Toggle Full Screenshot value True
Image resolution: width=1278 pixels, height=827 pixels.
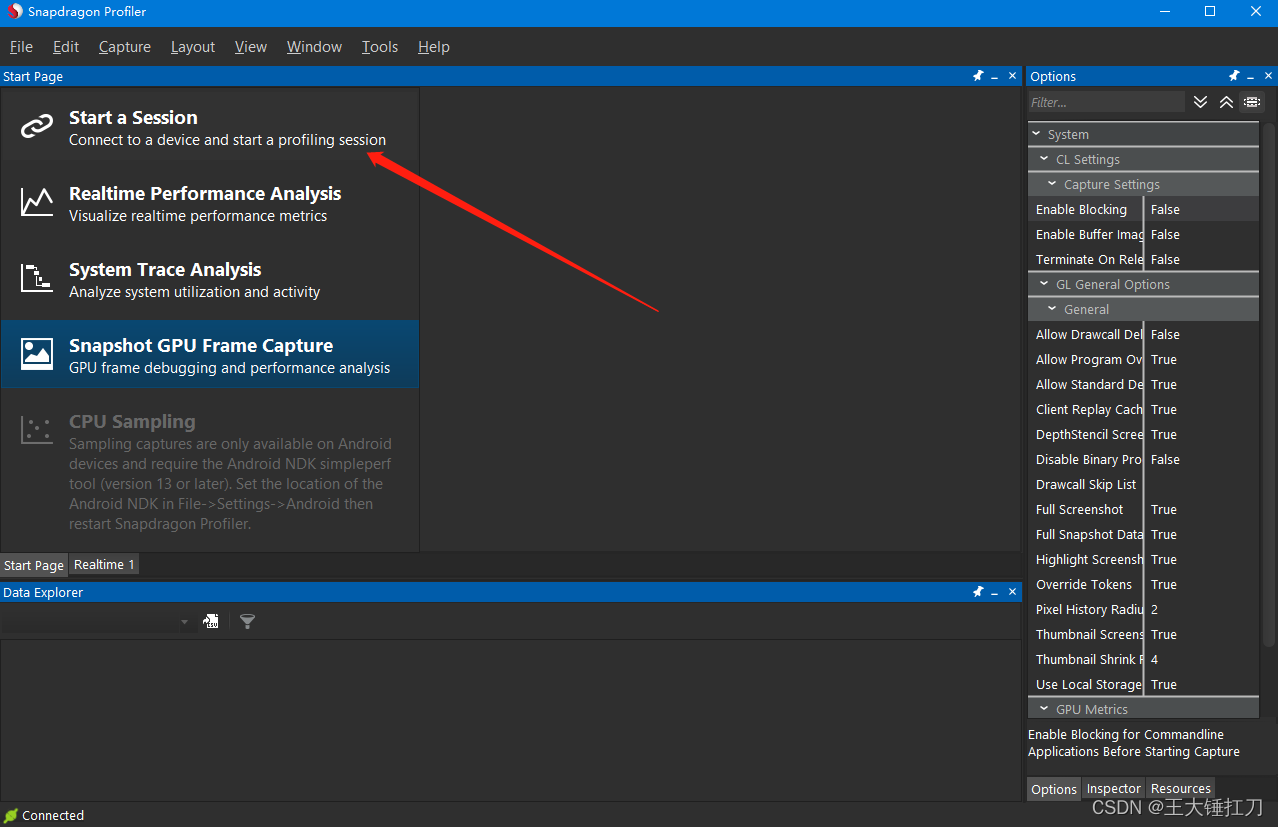click(1202, 509)
